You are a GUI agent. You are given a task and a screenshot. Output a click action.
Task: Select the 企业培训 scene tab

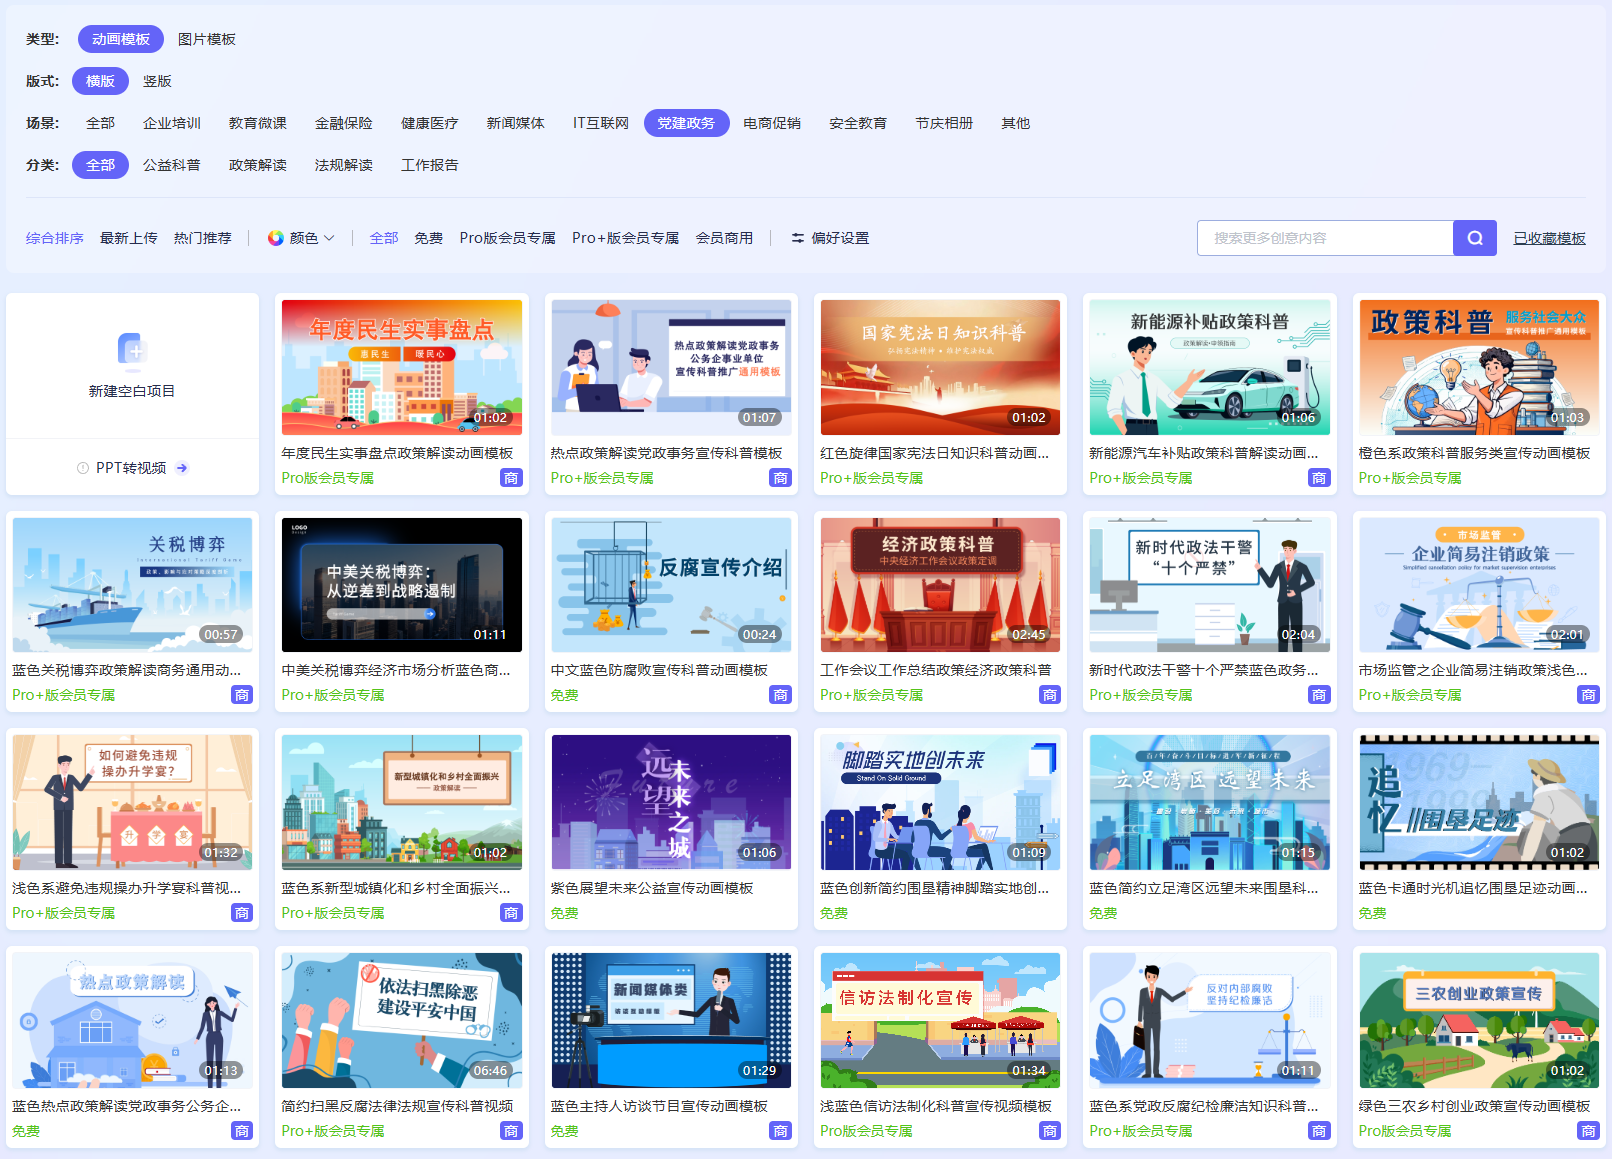(x=171, y=123)
